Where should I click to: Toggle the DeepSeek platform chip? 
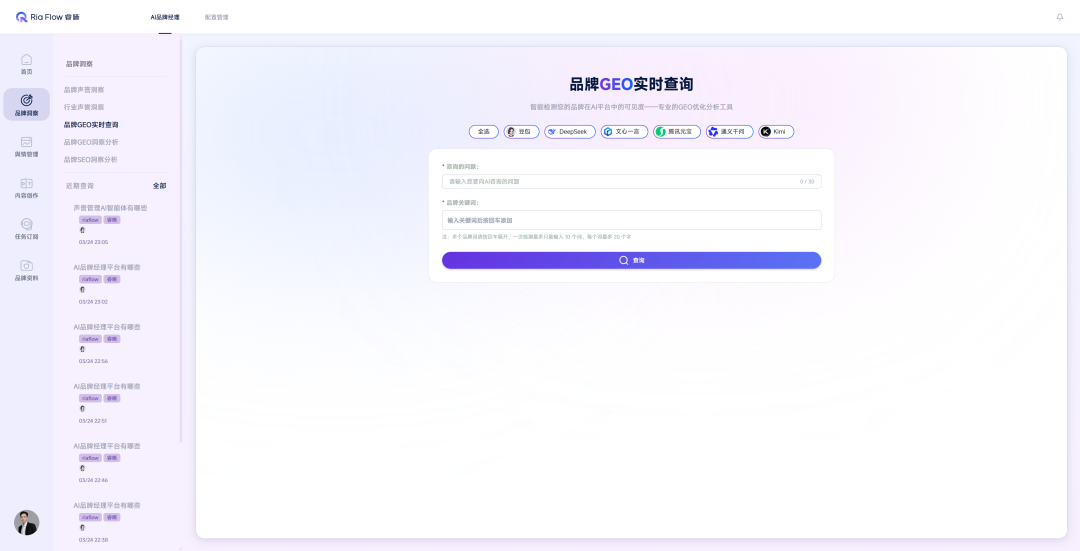pos(570,132)
